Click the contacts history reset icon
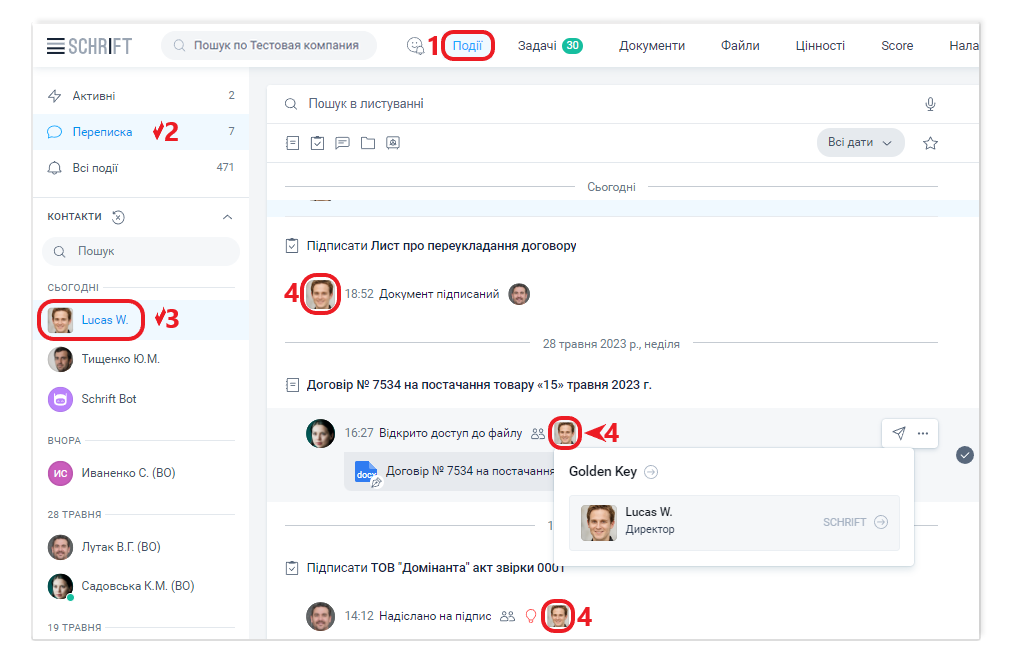The image size is (1011, 671). [118, 217]
